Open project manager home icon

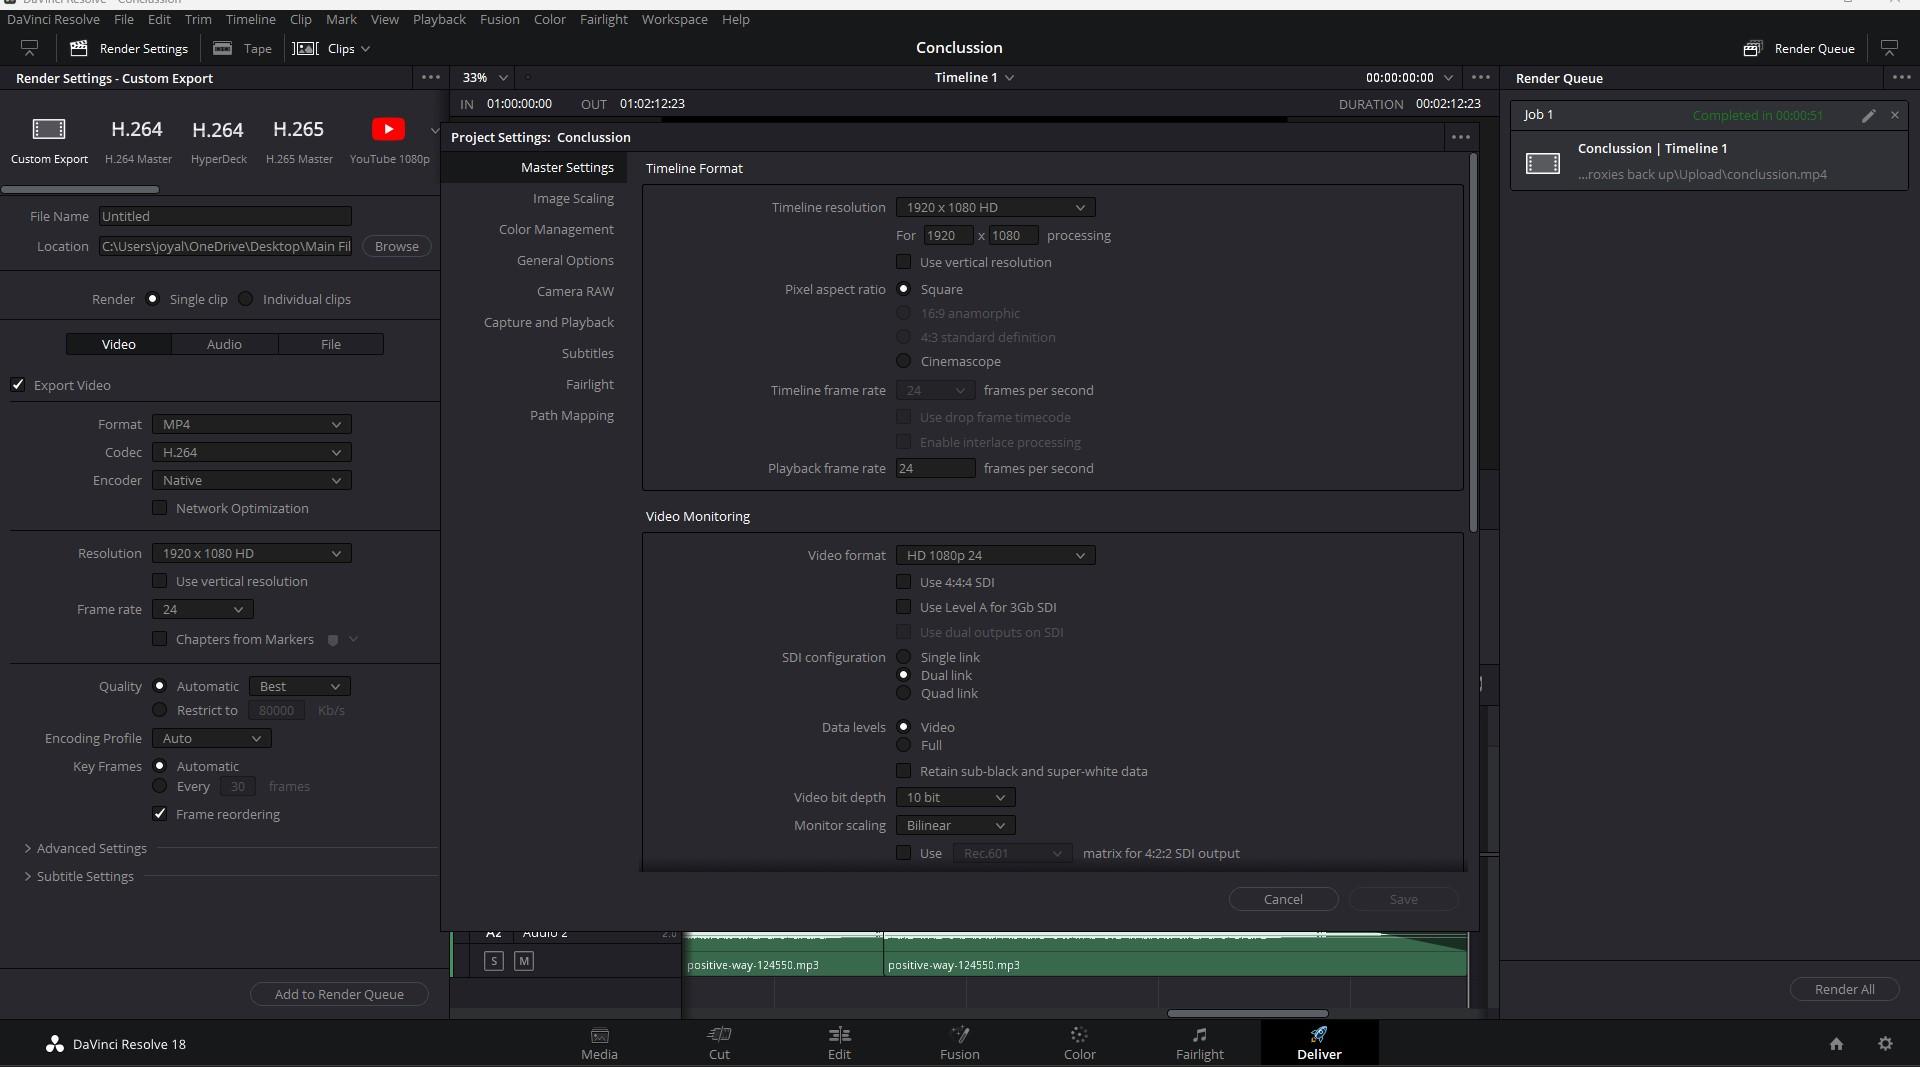point(1836,1044)
